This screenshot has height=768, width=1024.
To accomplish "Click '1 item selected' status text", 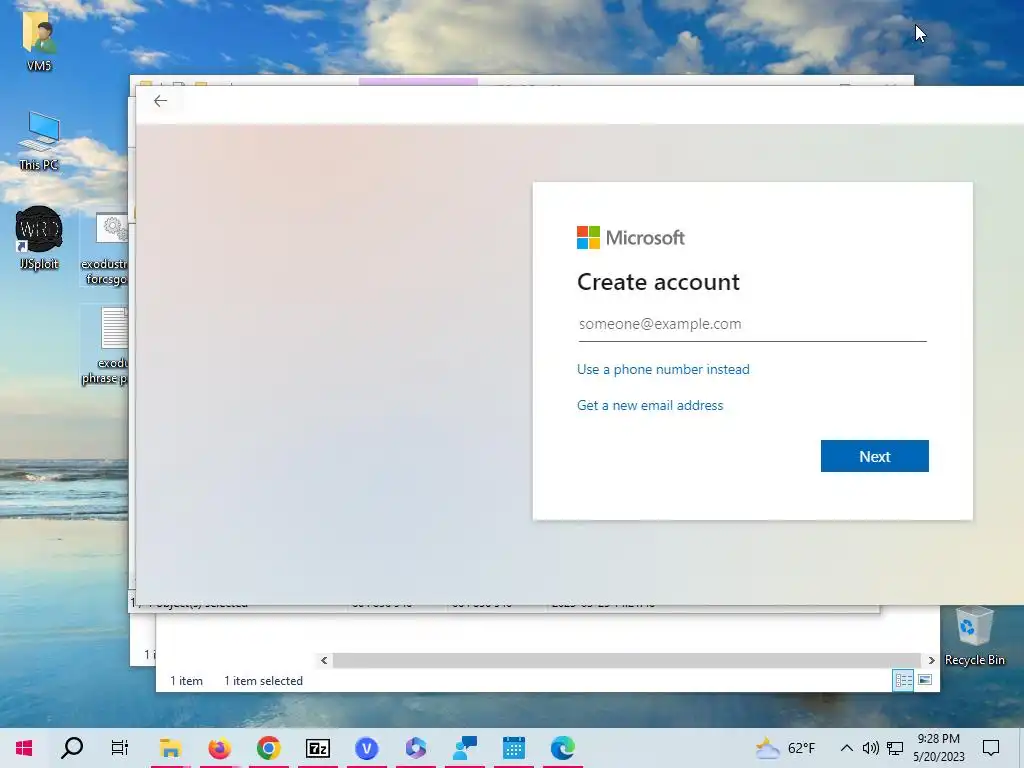I will pyautogui.click(x=263, y=680).
